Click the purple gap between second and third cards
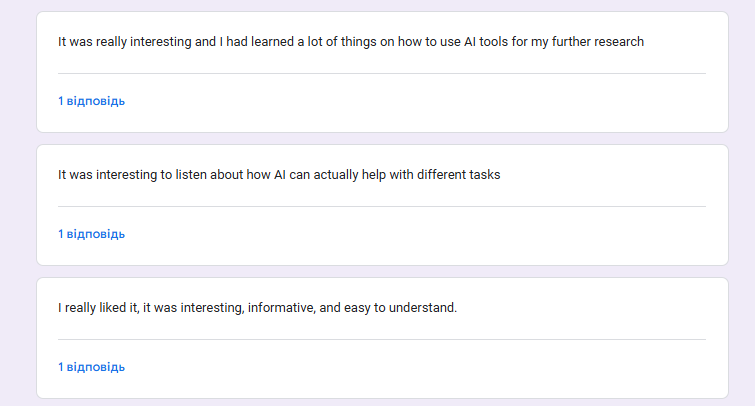The height and width of the screenshot is (406, 755). (x=381, y=272)
